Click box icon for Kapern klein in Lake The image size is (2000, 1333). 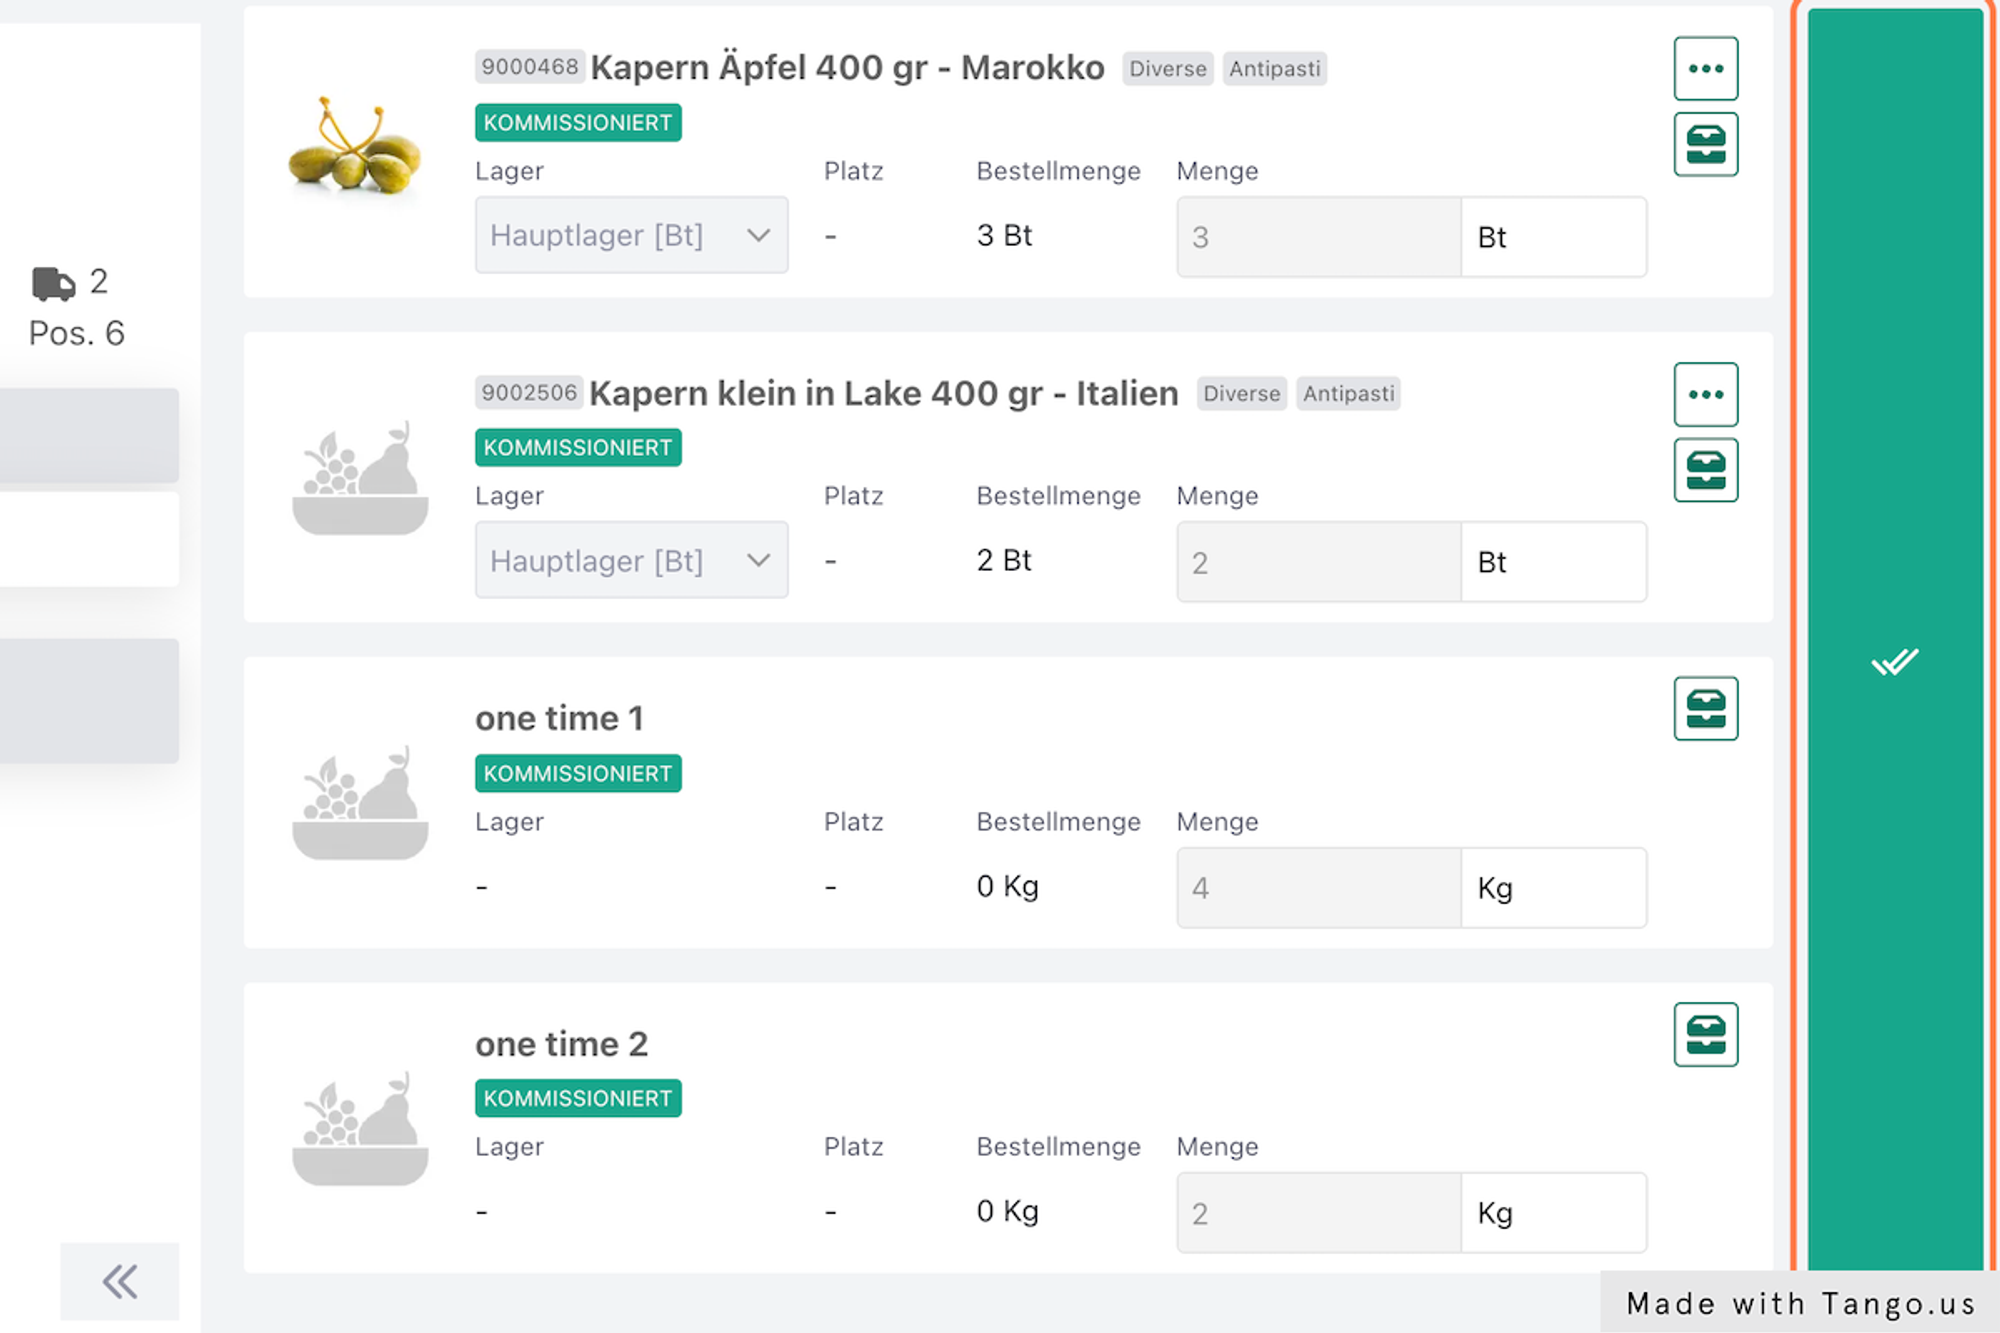(1705, 469)
